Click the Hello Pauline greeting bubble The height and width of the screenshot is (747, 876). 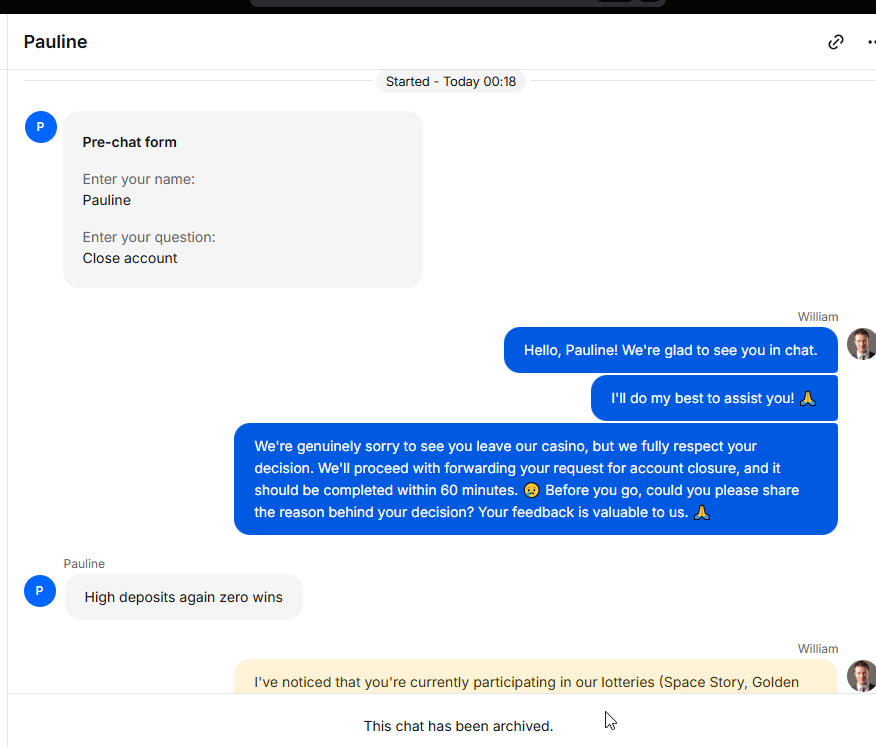[x=670, y=350]
